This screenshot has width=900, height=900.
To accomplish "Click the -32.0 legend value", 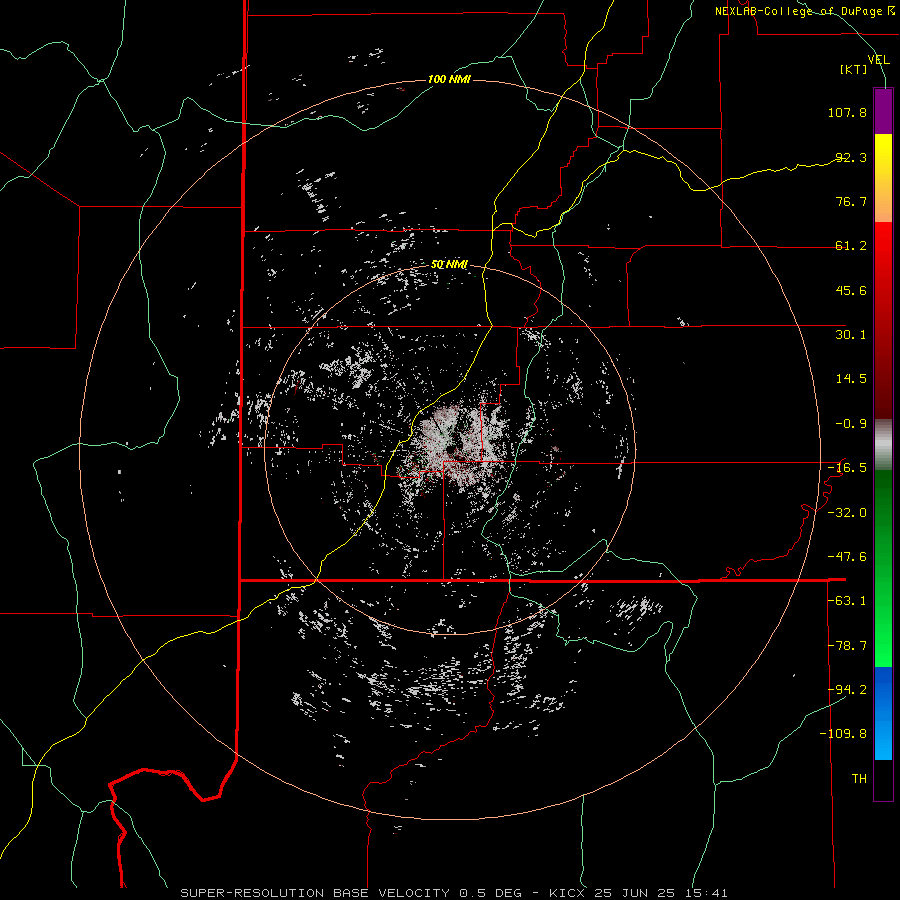I will coord(847,513).
